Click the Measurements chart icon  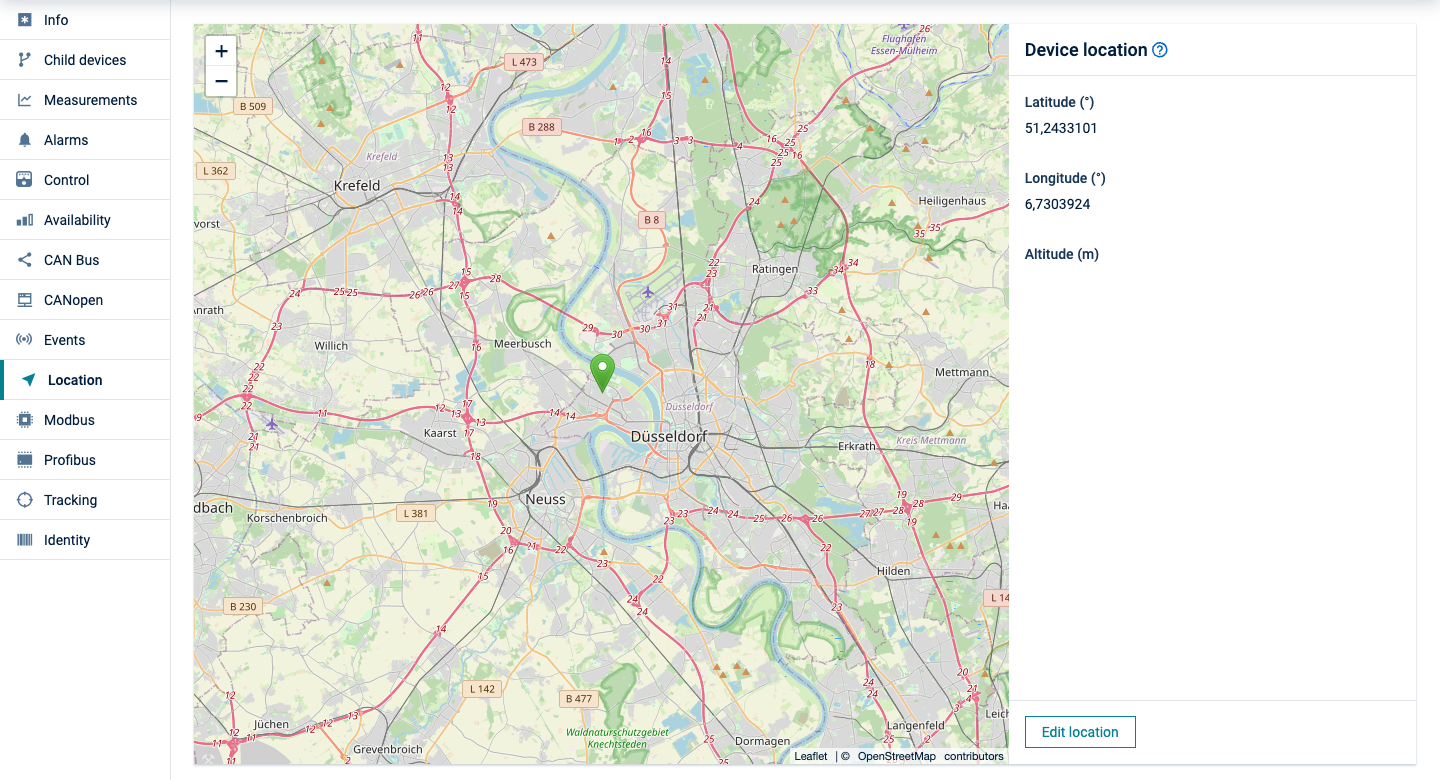(x=25, y=100)
